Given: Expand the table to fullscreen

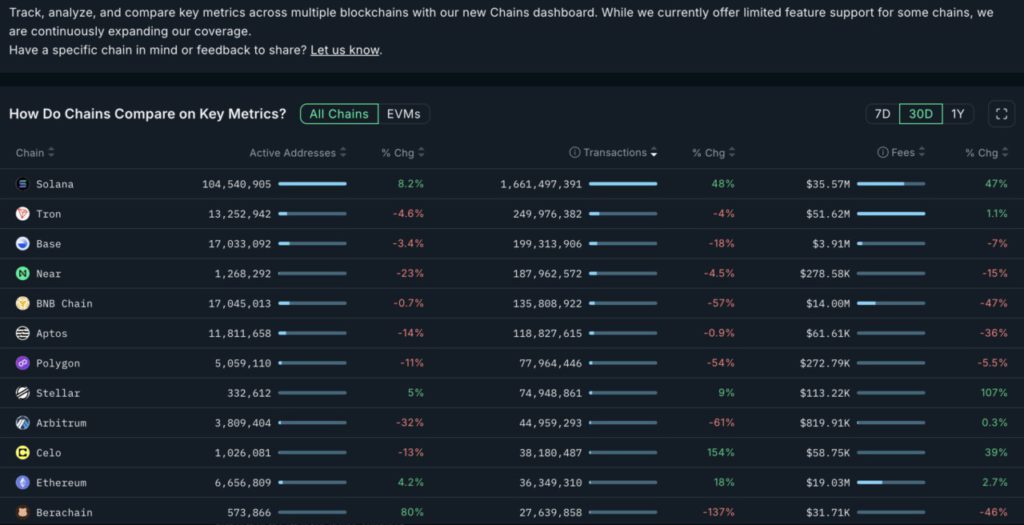Looking at the screenshot, I should pyautogui.click(x=1001, y=114).
